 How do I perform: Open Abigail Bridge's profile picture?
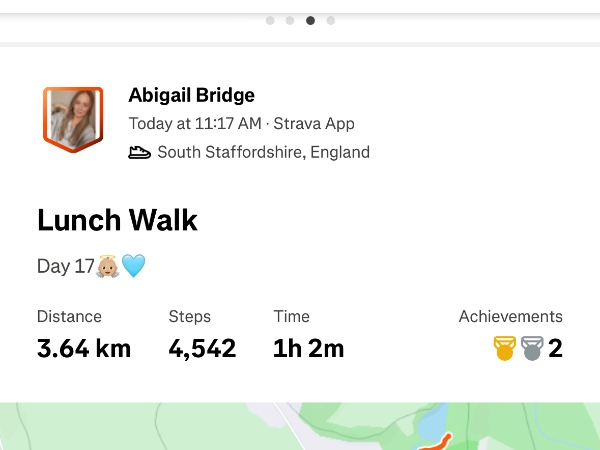pyautogui.click(x=72, y=119)
